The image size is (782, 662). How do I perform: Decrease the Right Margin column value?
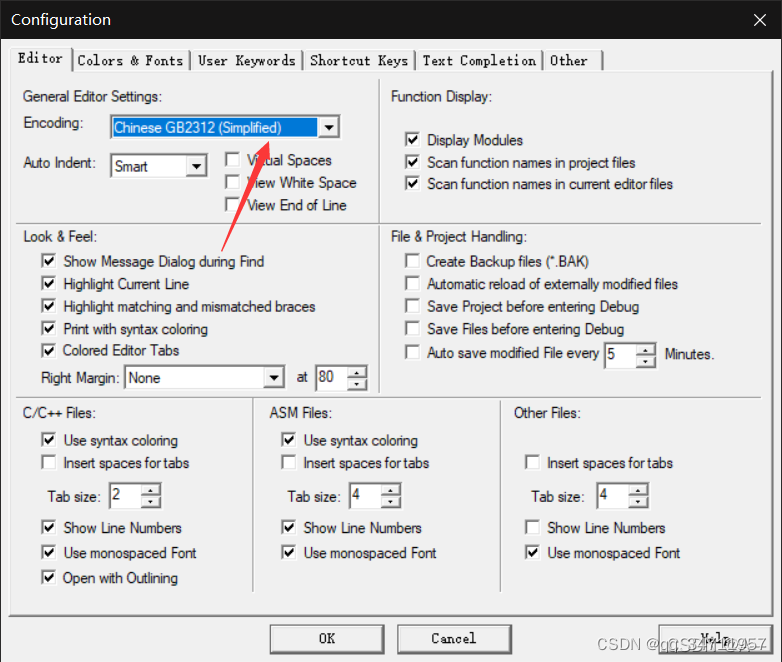pyautogui.click(x=357, y=384)
